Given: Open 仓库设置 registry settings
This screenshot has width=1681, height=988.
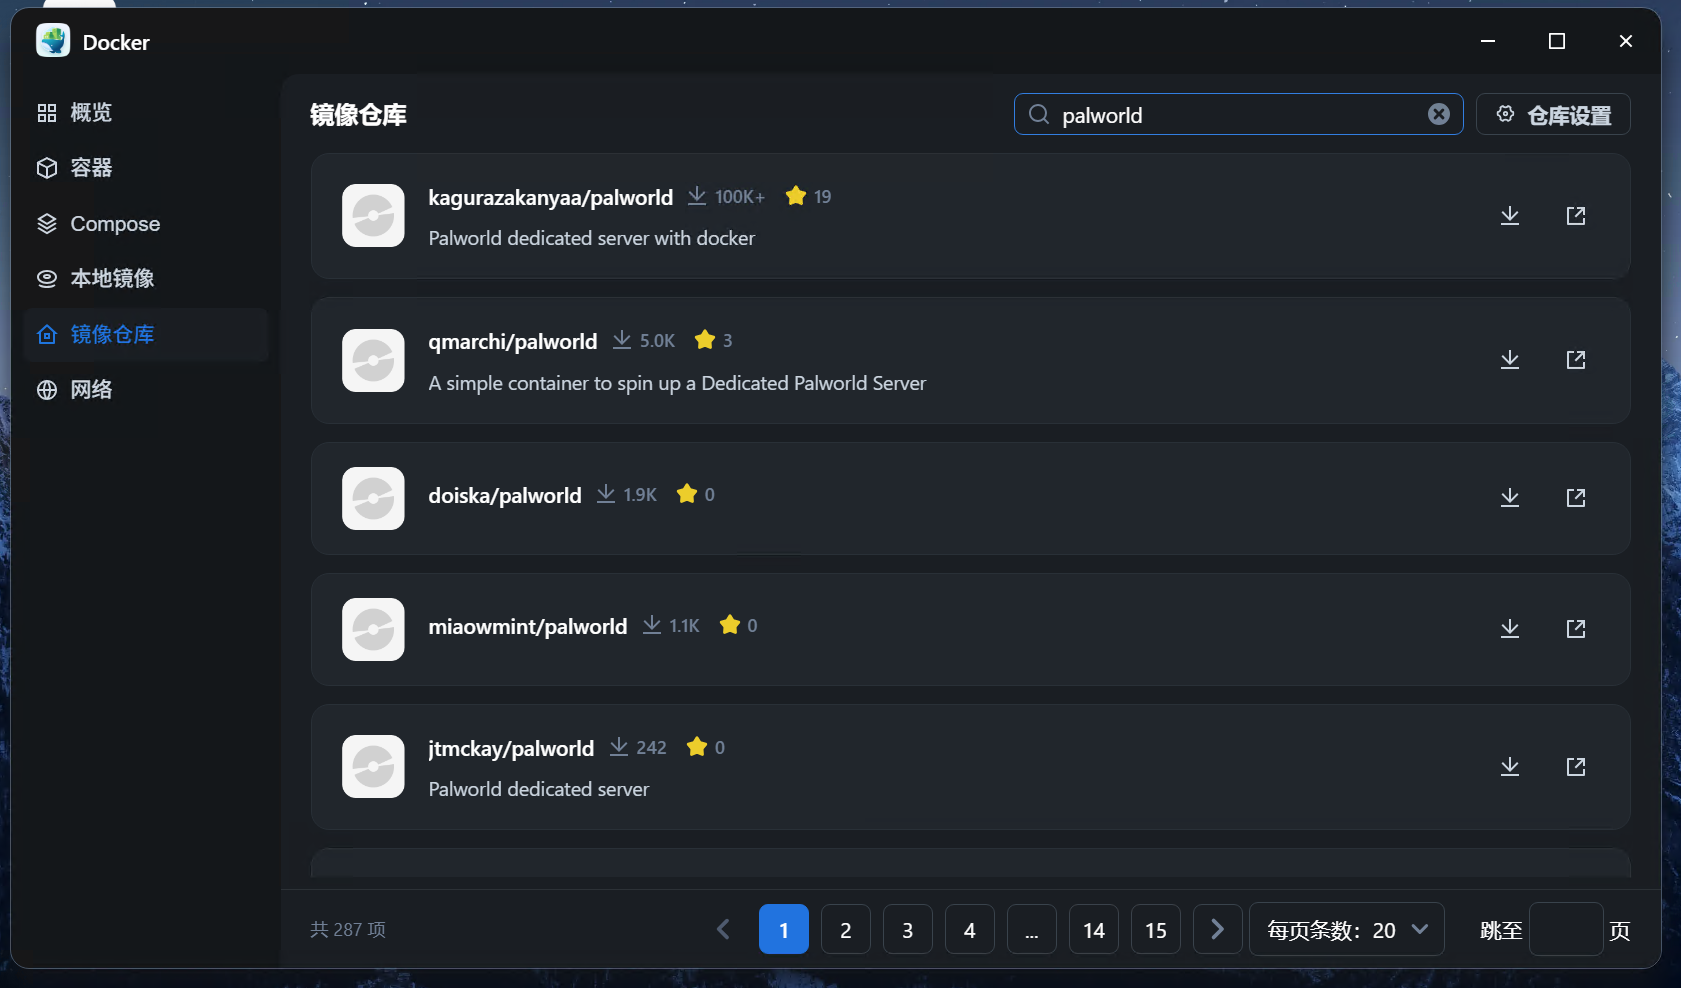Looking at the screenshot, I should (1553, 114).
